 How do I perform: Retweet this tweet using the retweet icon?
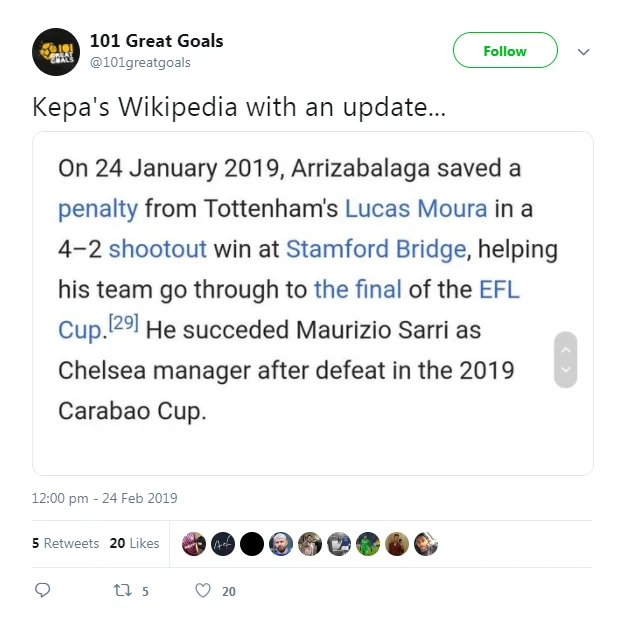[122, 590]
